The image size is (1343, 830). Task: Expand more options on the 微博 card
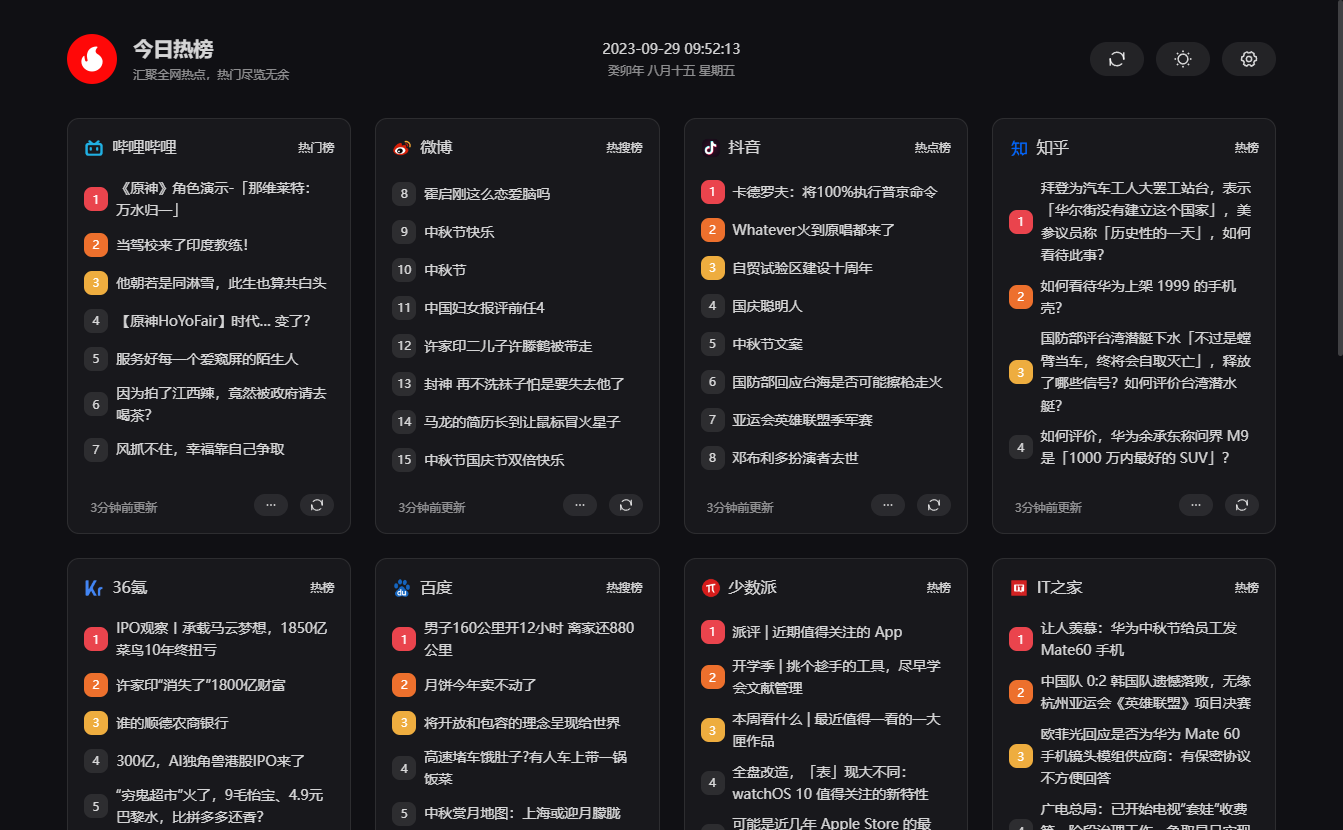coord(580,505)
